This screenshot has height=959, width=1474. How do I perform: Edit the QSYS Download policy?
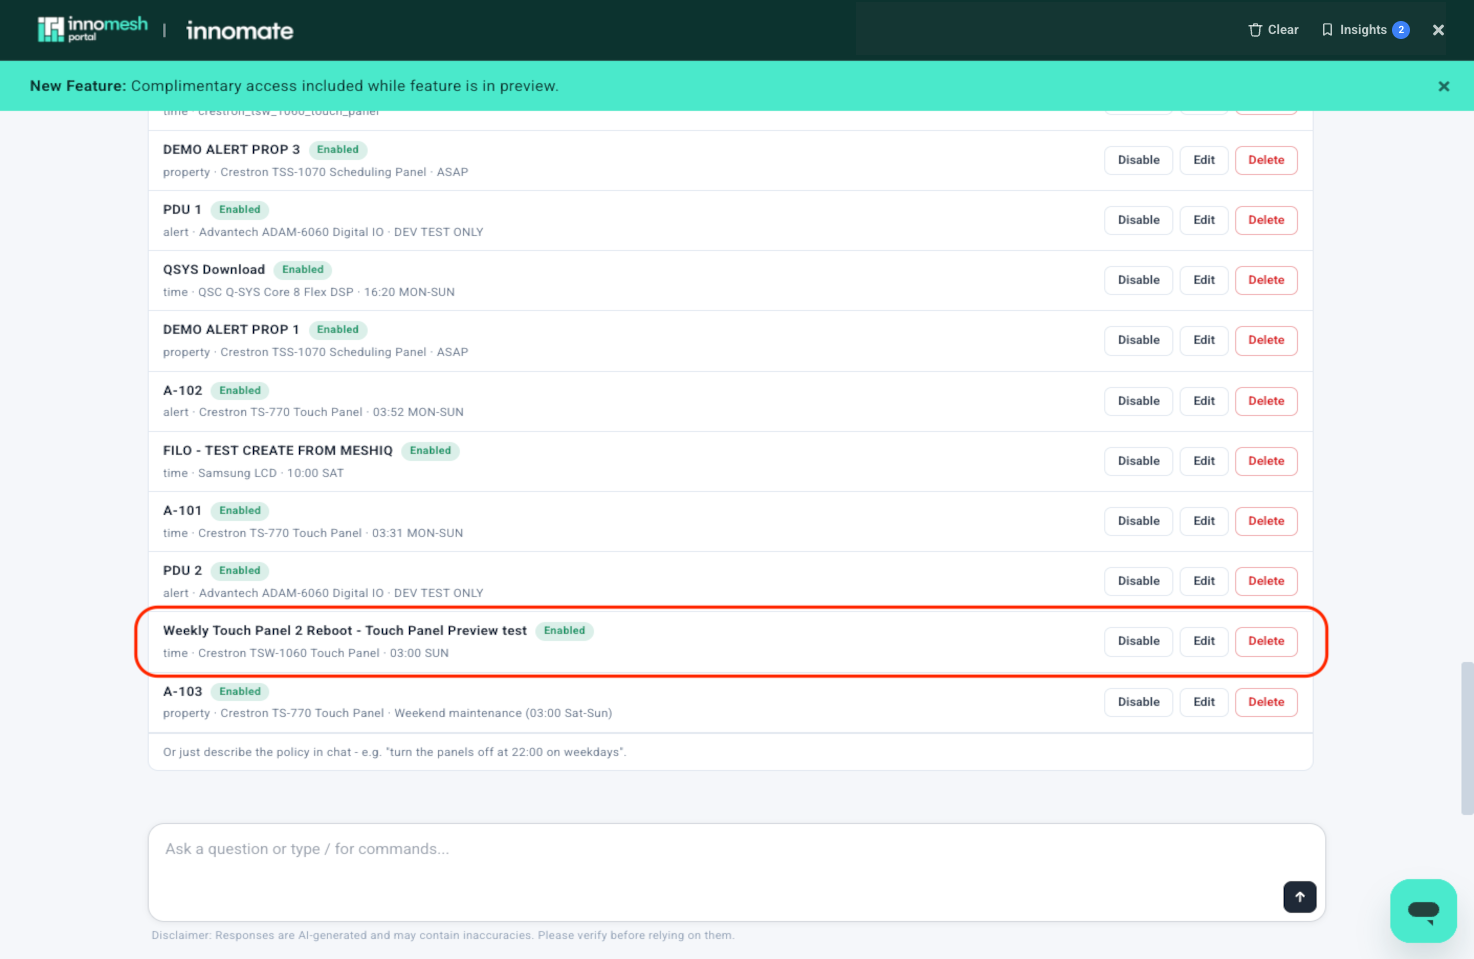point(1204,280)
